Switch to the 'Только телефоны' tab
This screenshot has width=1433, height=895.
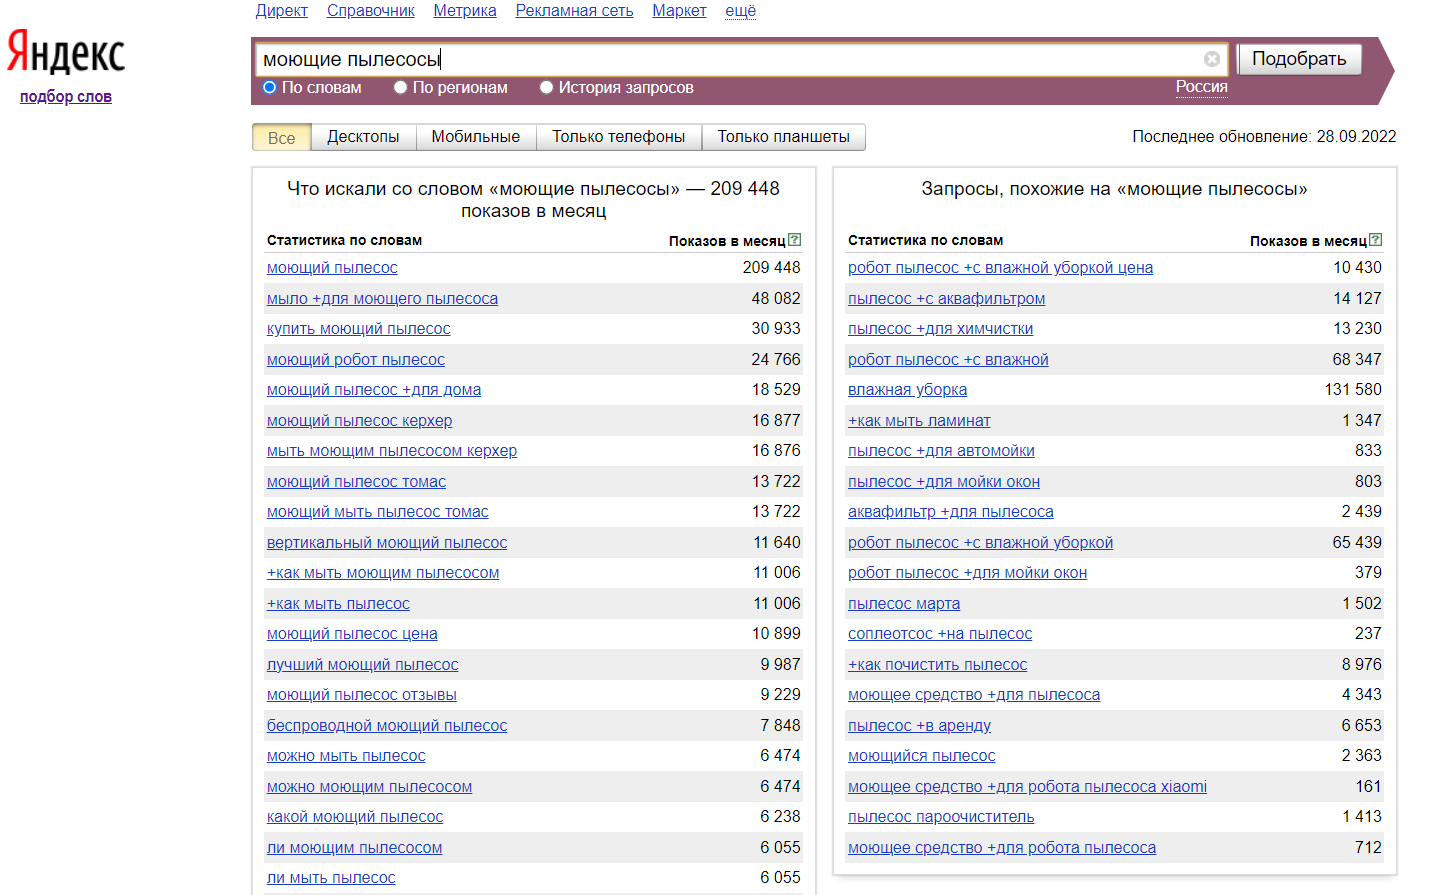(619, 137)
